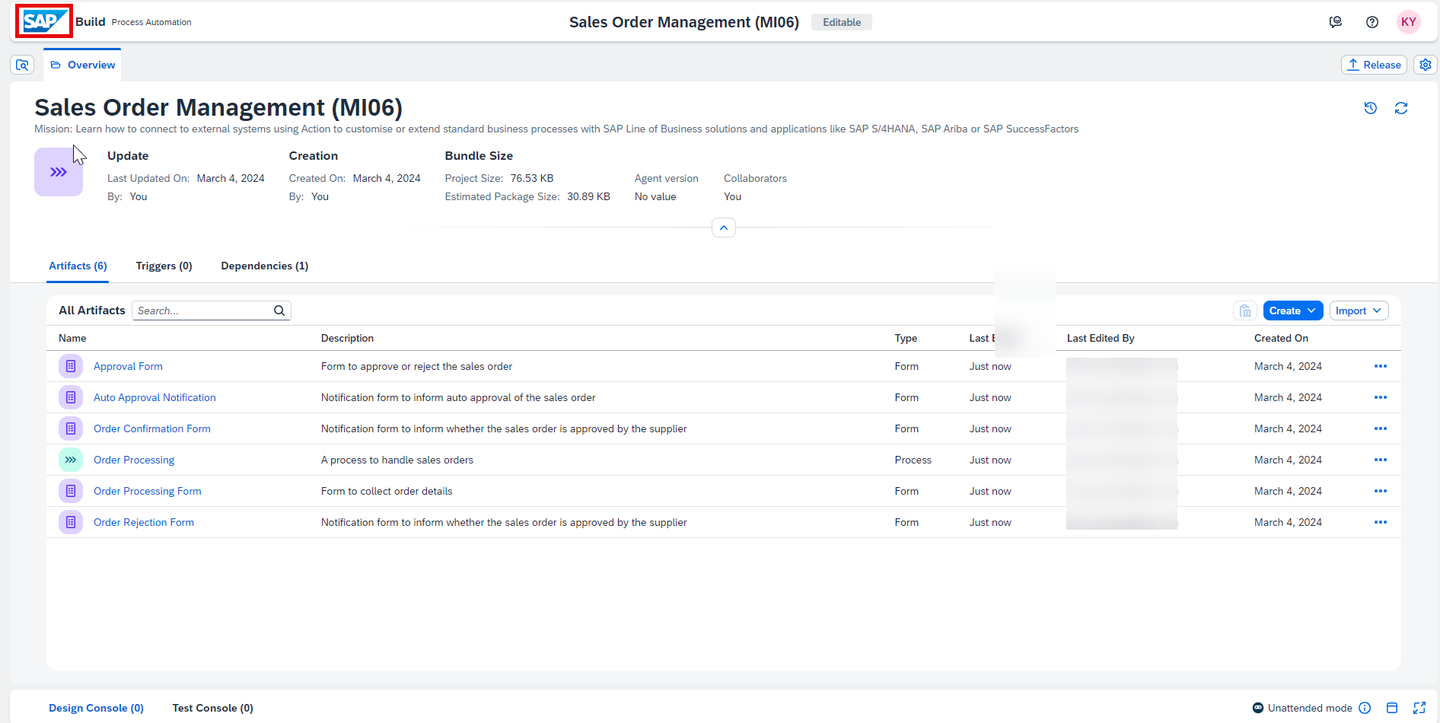Screen dimensions: 1440x723
Task: Select the Artifacts (6) tab
Action: [x=78, y=266]
